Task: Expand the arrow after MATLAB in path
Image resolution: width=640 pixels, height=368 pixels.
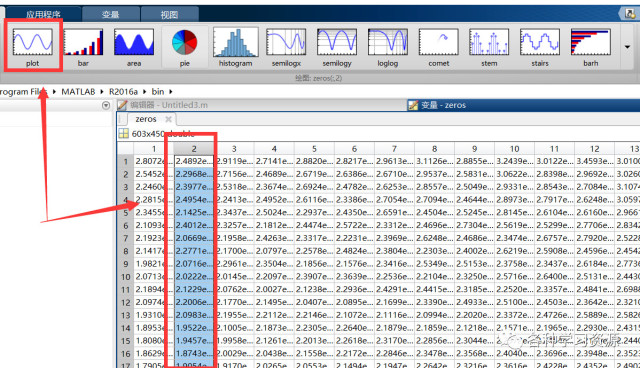Action: (102, 92)
